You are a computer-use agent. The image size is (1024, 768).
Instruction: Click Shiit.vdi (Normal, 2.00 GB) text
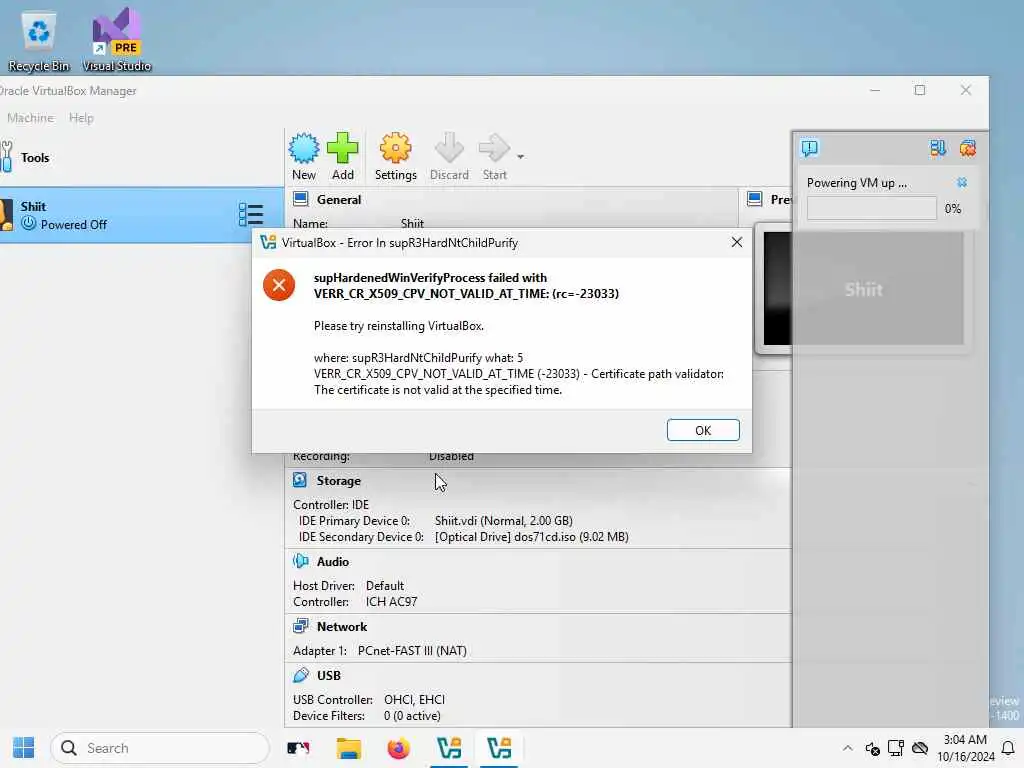coord(504,521)
